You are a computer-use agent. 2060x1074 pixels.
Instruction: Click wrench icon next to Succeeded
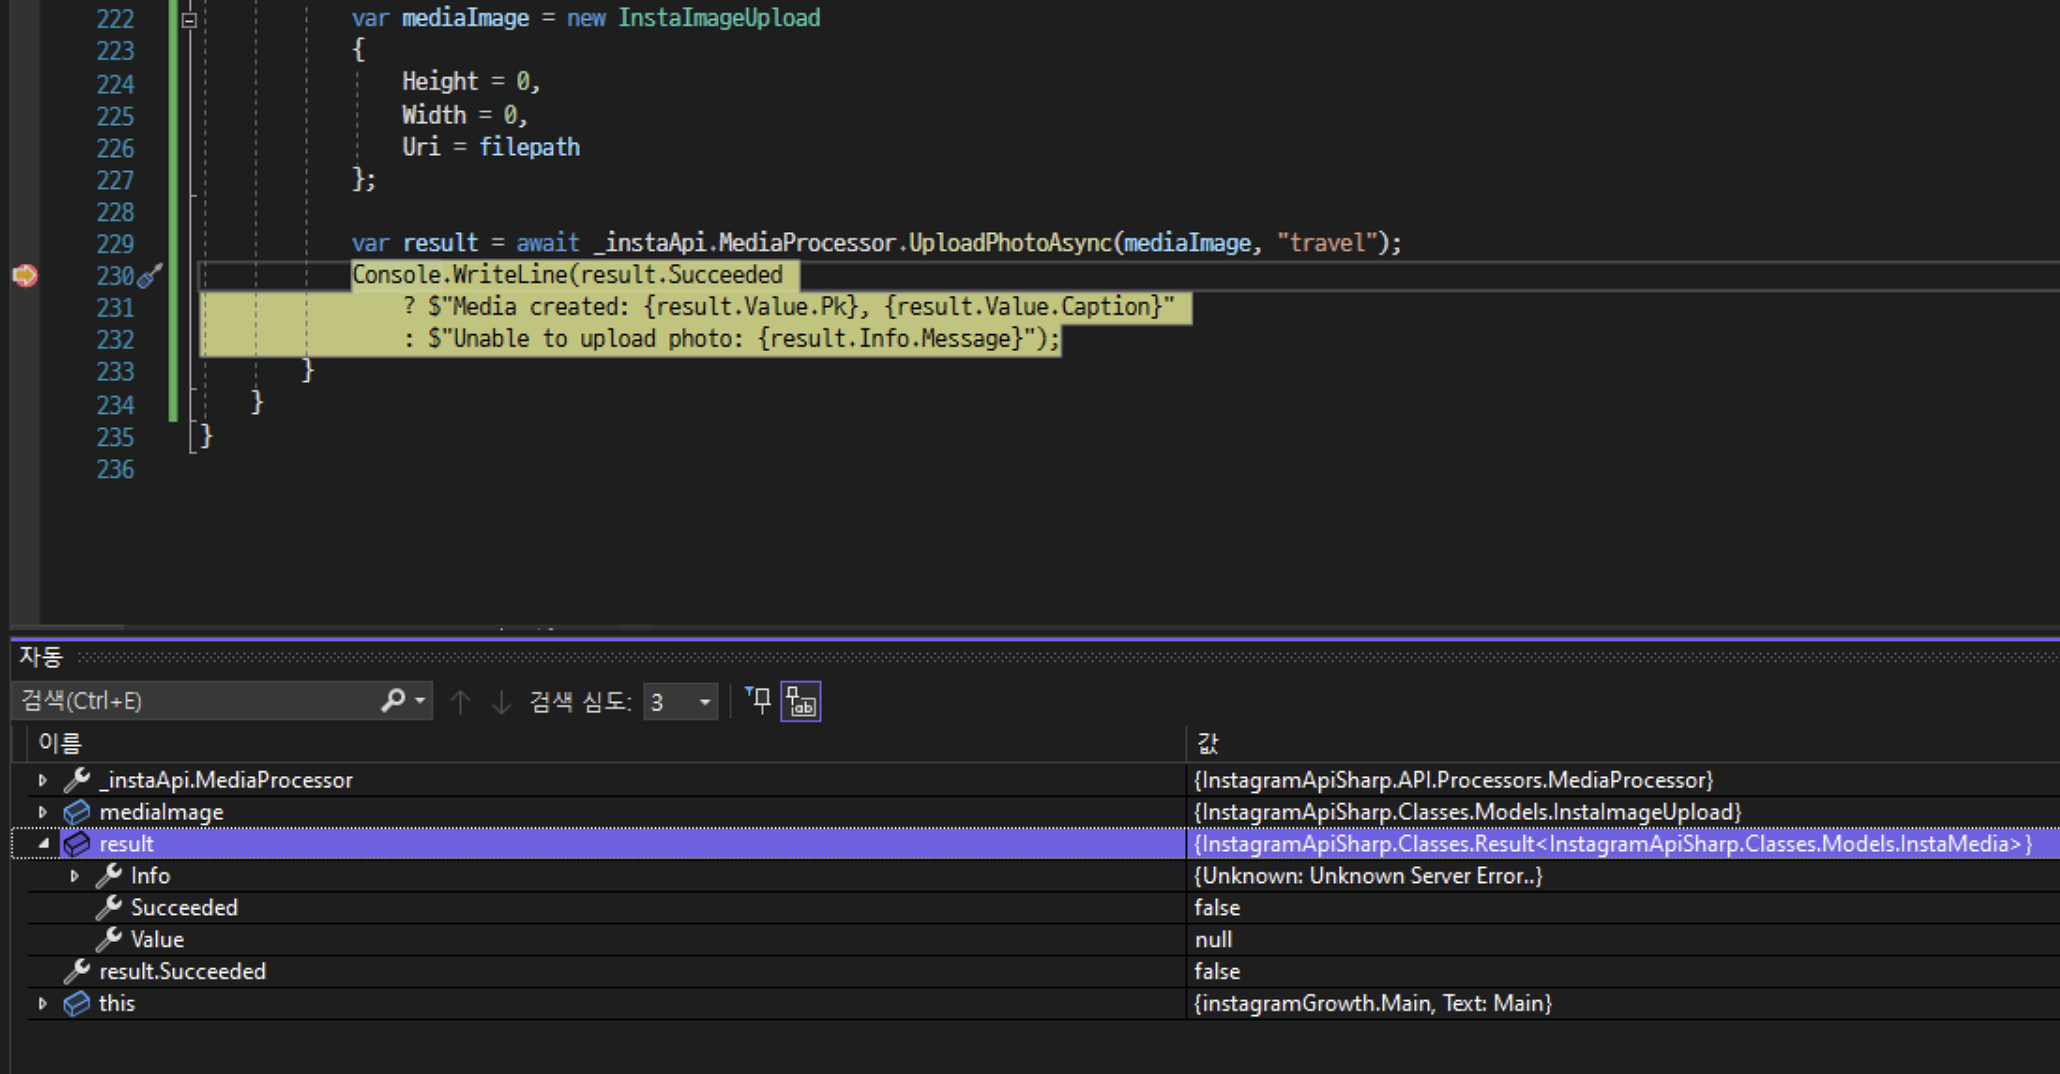click(x=109, y=908)
